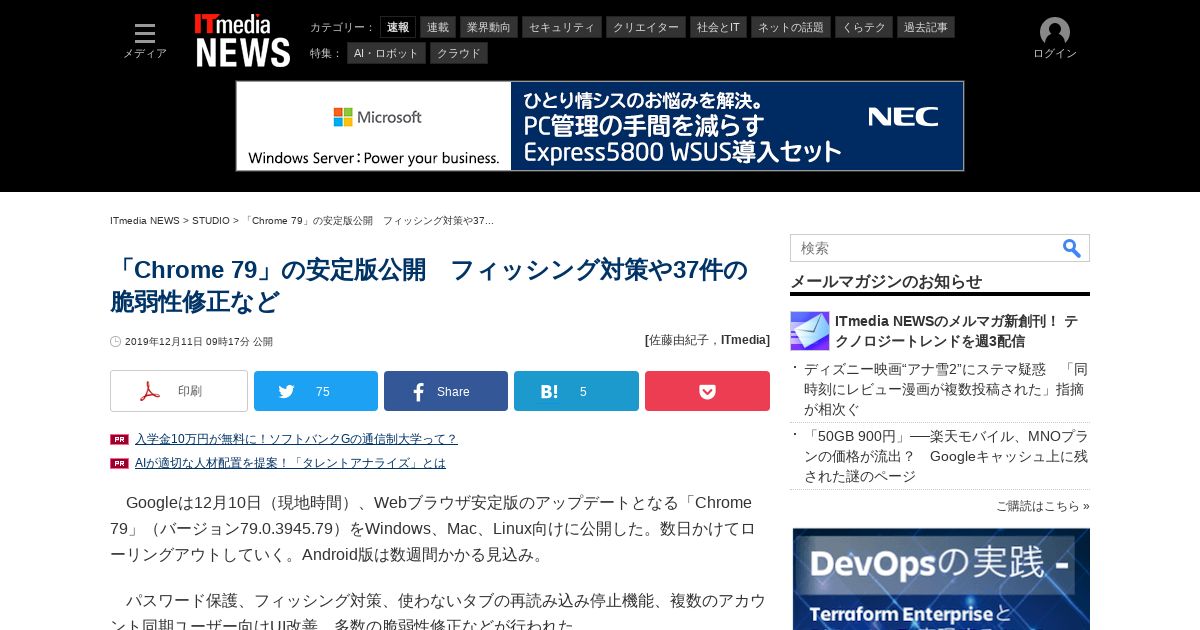Viewport: 1200px width, 630px height.
Task: Open PR link about ソフトバンクG通信制大学
Action: pos(296,439)
